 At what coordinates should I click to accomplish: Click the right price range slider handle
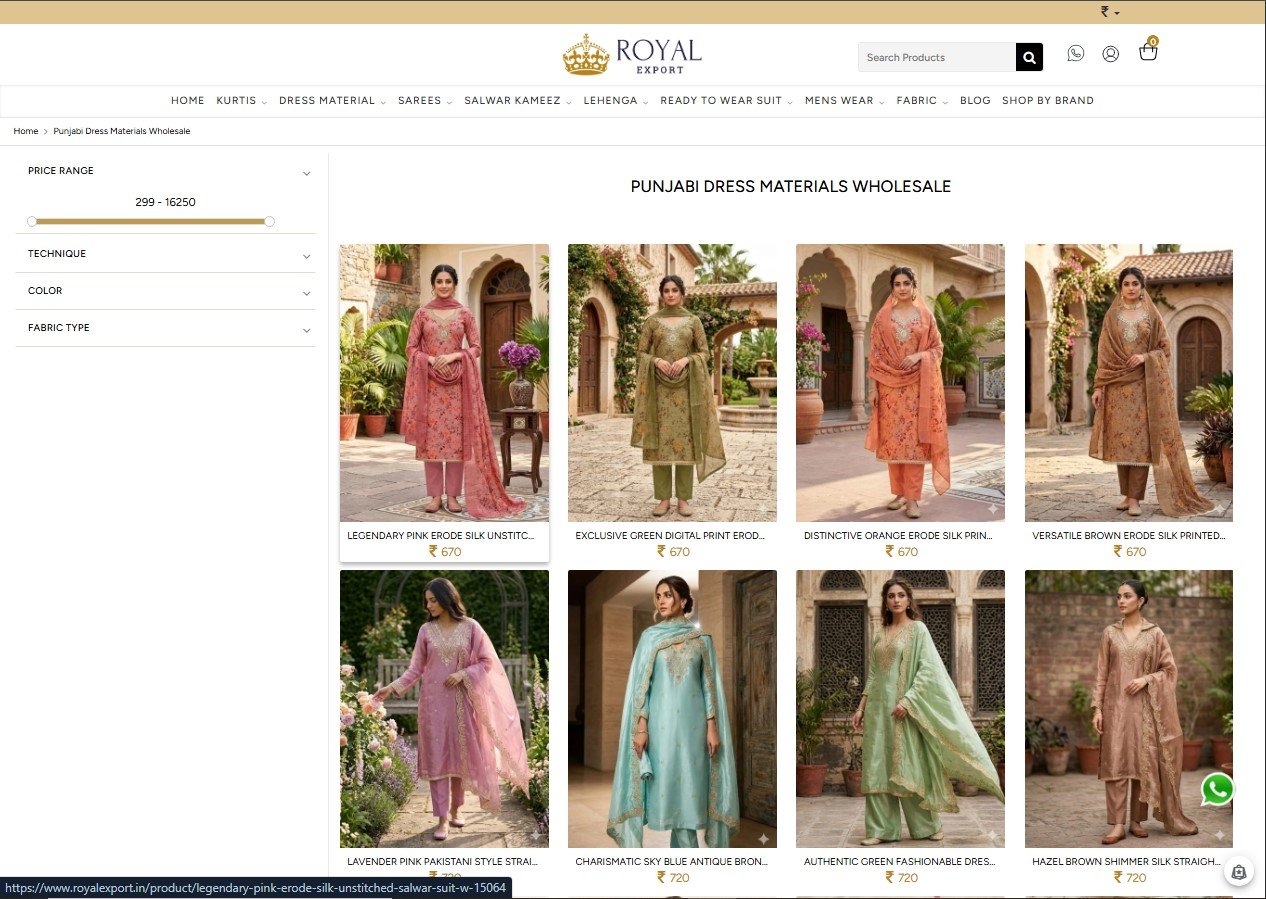click(x=269, y=221)
